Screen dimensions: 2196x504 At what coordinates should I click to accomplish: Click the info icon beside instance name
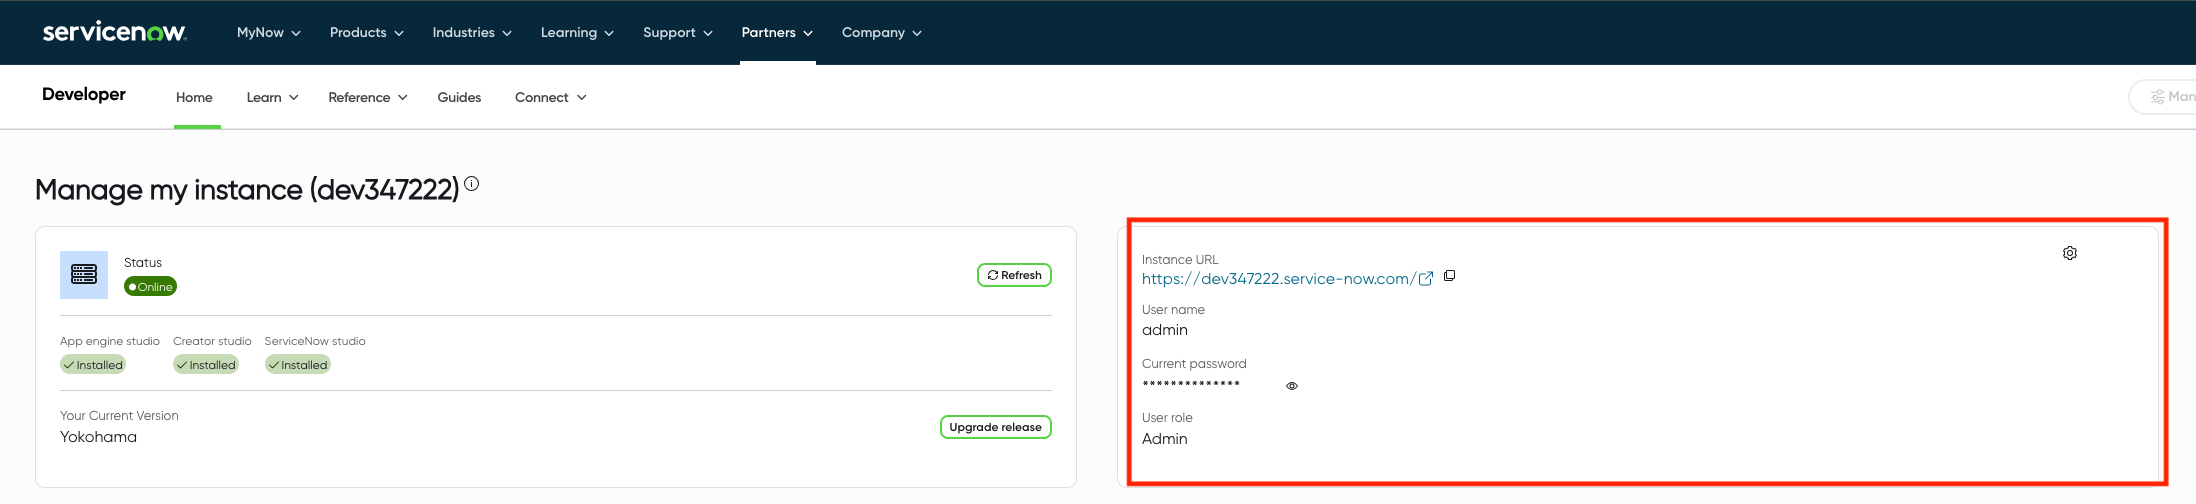tap(472, 184)
